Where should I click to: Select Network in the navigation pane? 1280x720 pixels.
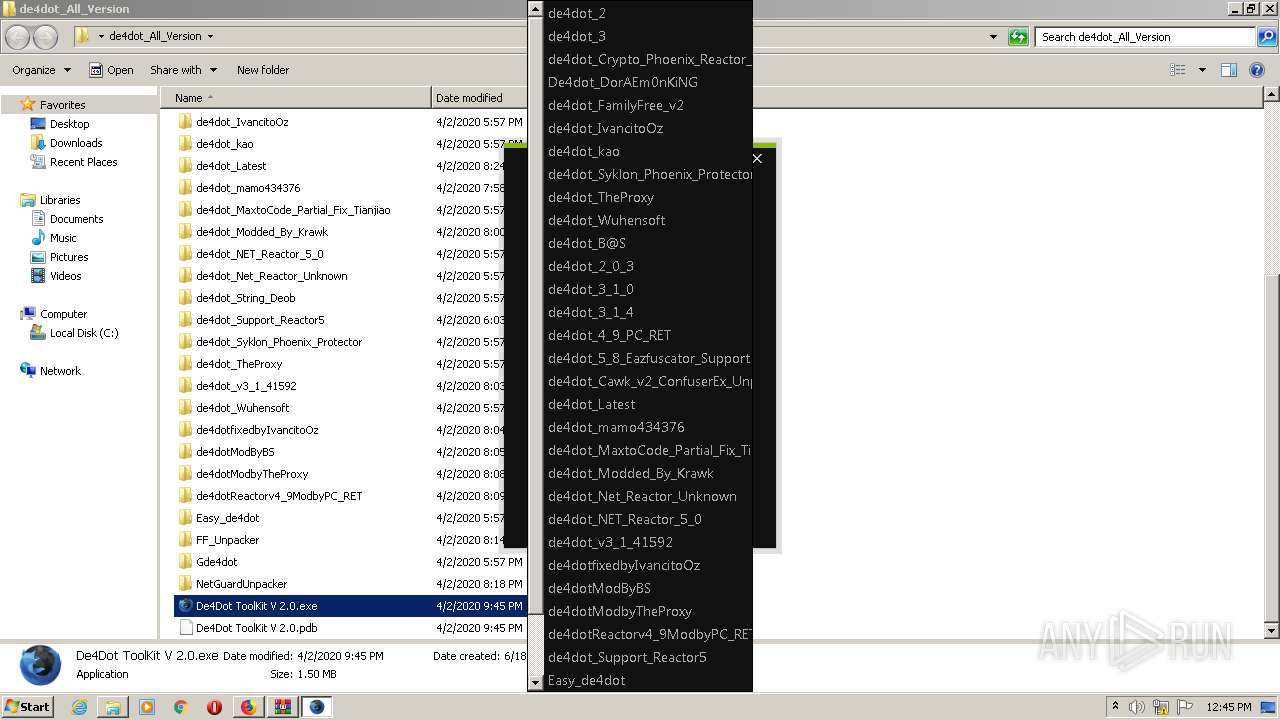[x=60, y=371]
